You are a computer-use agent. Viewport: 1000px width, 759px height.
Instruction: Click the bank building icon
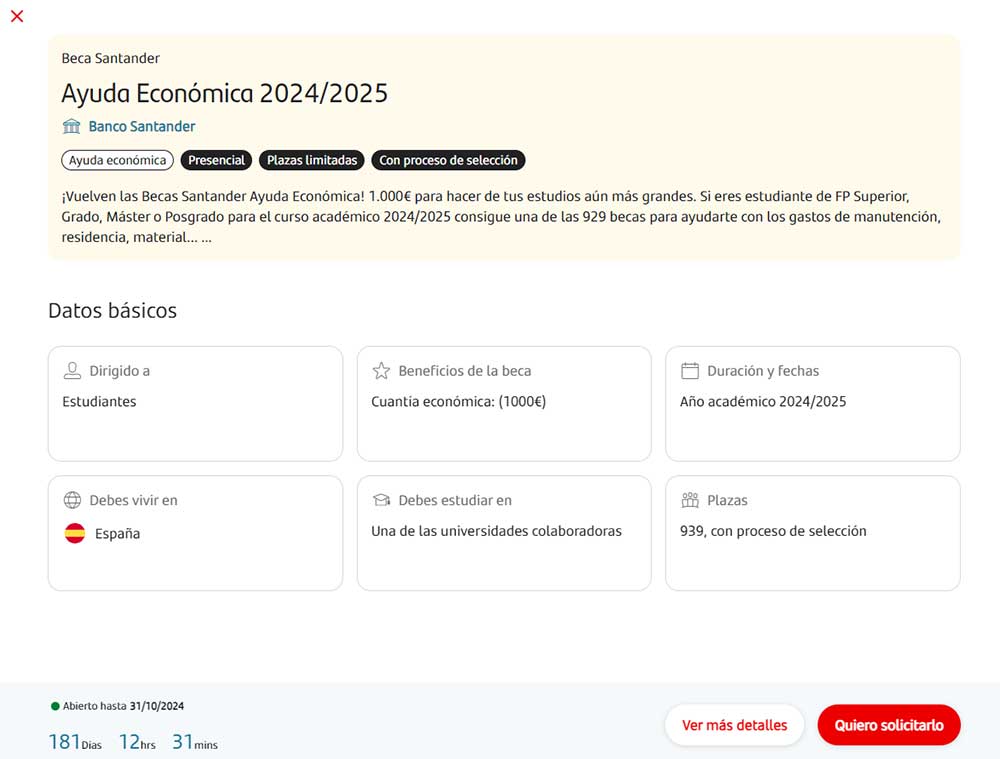tap(71, 126)
